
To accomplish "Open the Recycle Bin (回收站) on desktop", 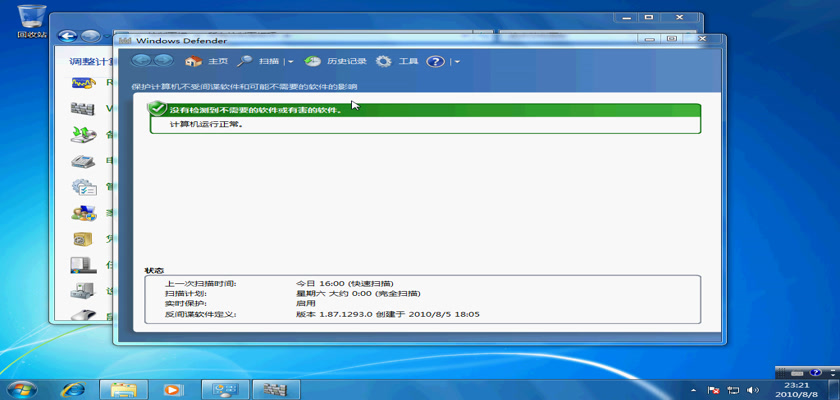I will pos(32,18).
